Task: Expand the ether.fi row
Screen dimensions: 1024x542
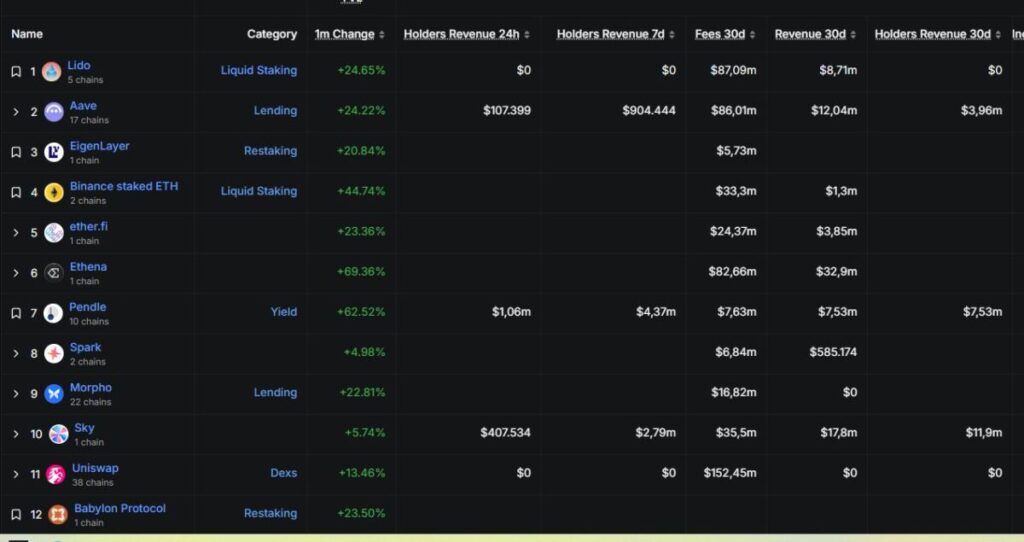Action: tap(16, 232)
